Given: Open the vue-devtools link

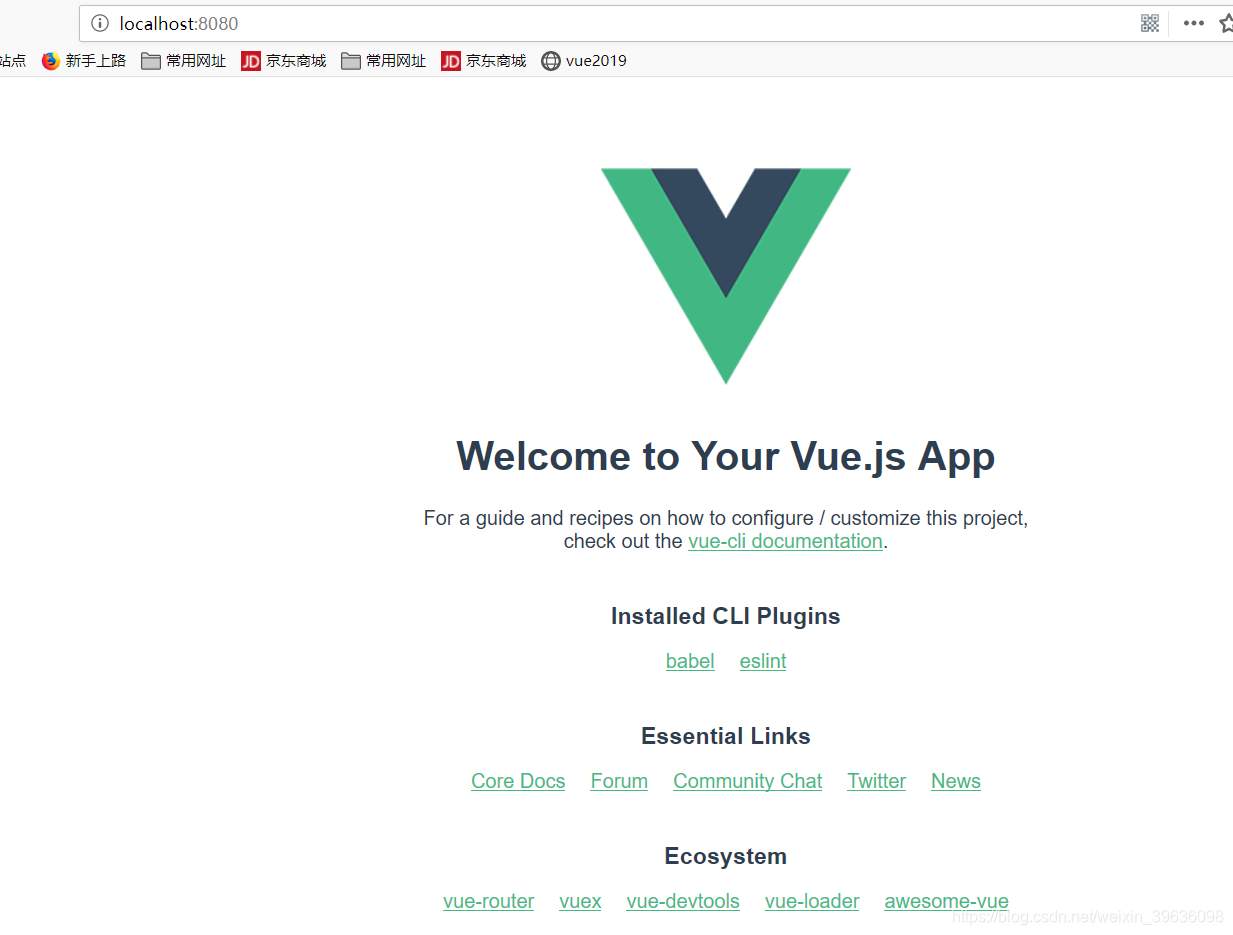Looking at the screenshot, I should [683, 901].
